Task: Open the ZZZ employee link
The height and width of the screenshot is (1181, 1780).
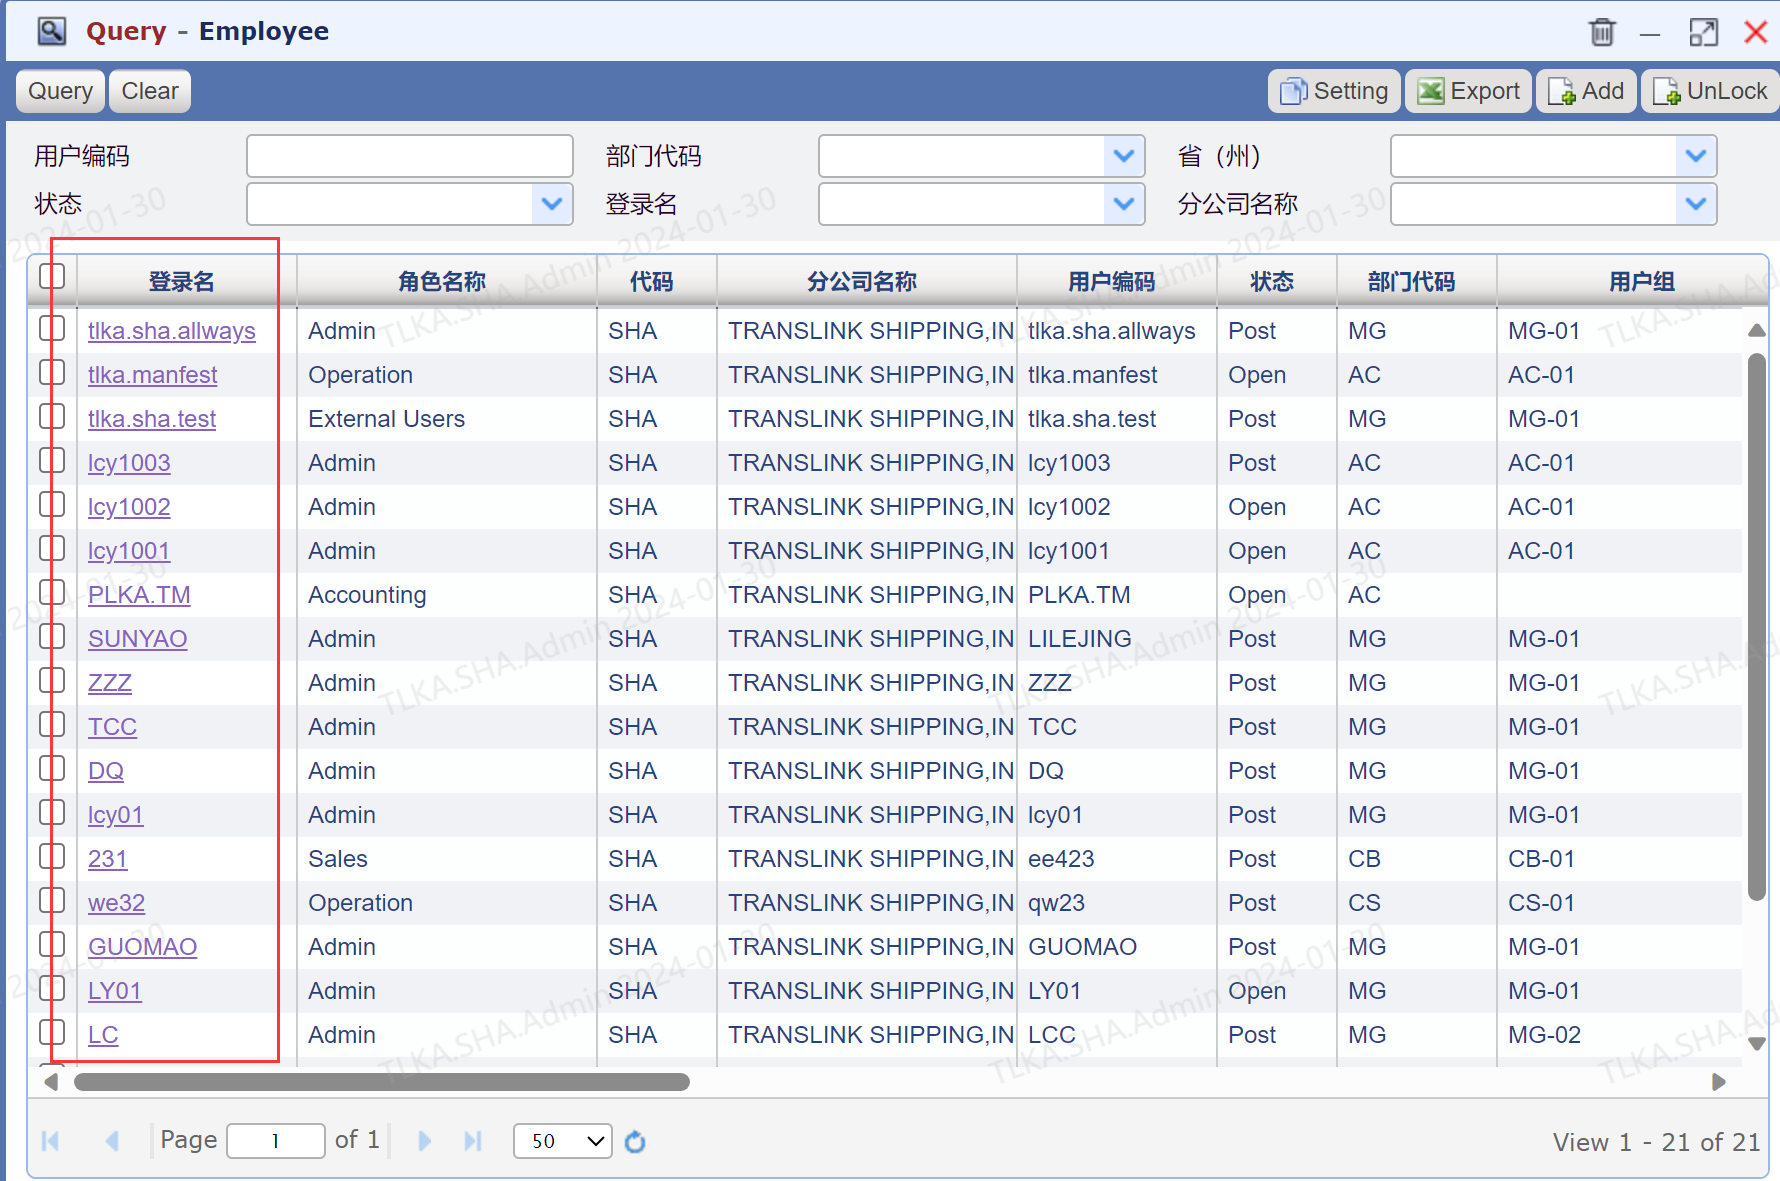Action: click(110, 683)
